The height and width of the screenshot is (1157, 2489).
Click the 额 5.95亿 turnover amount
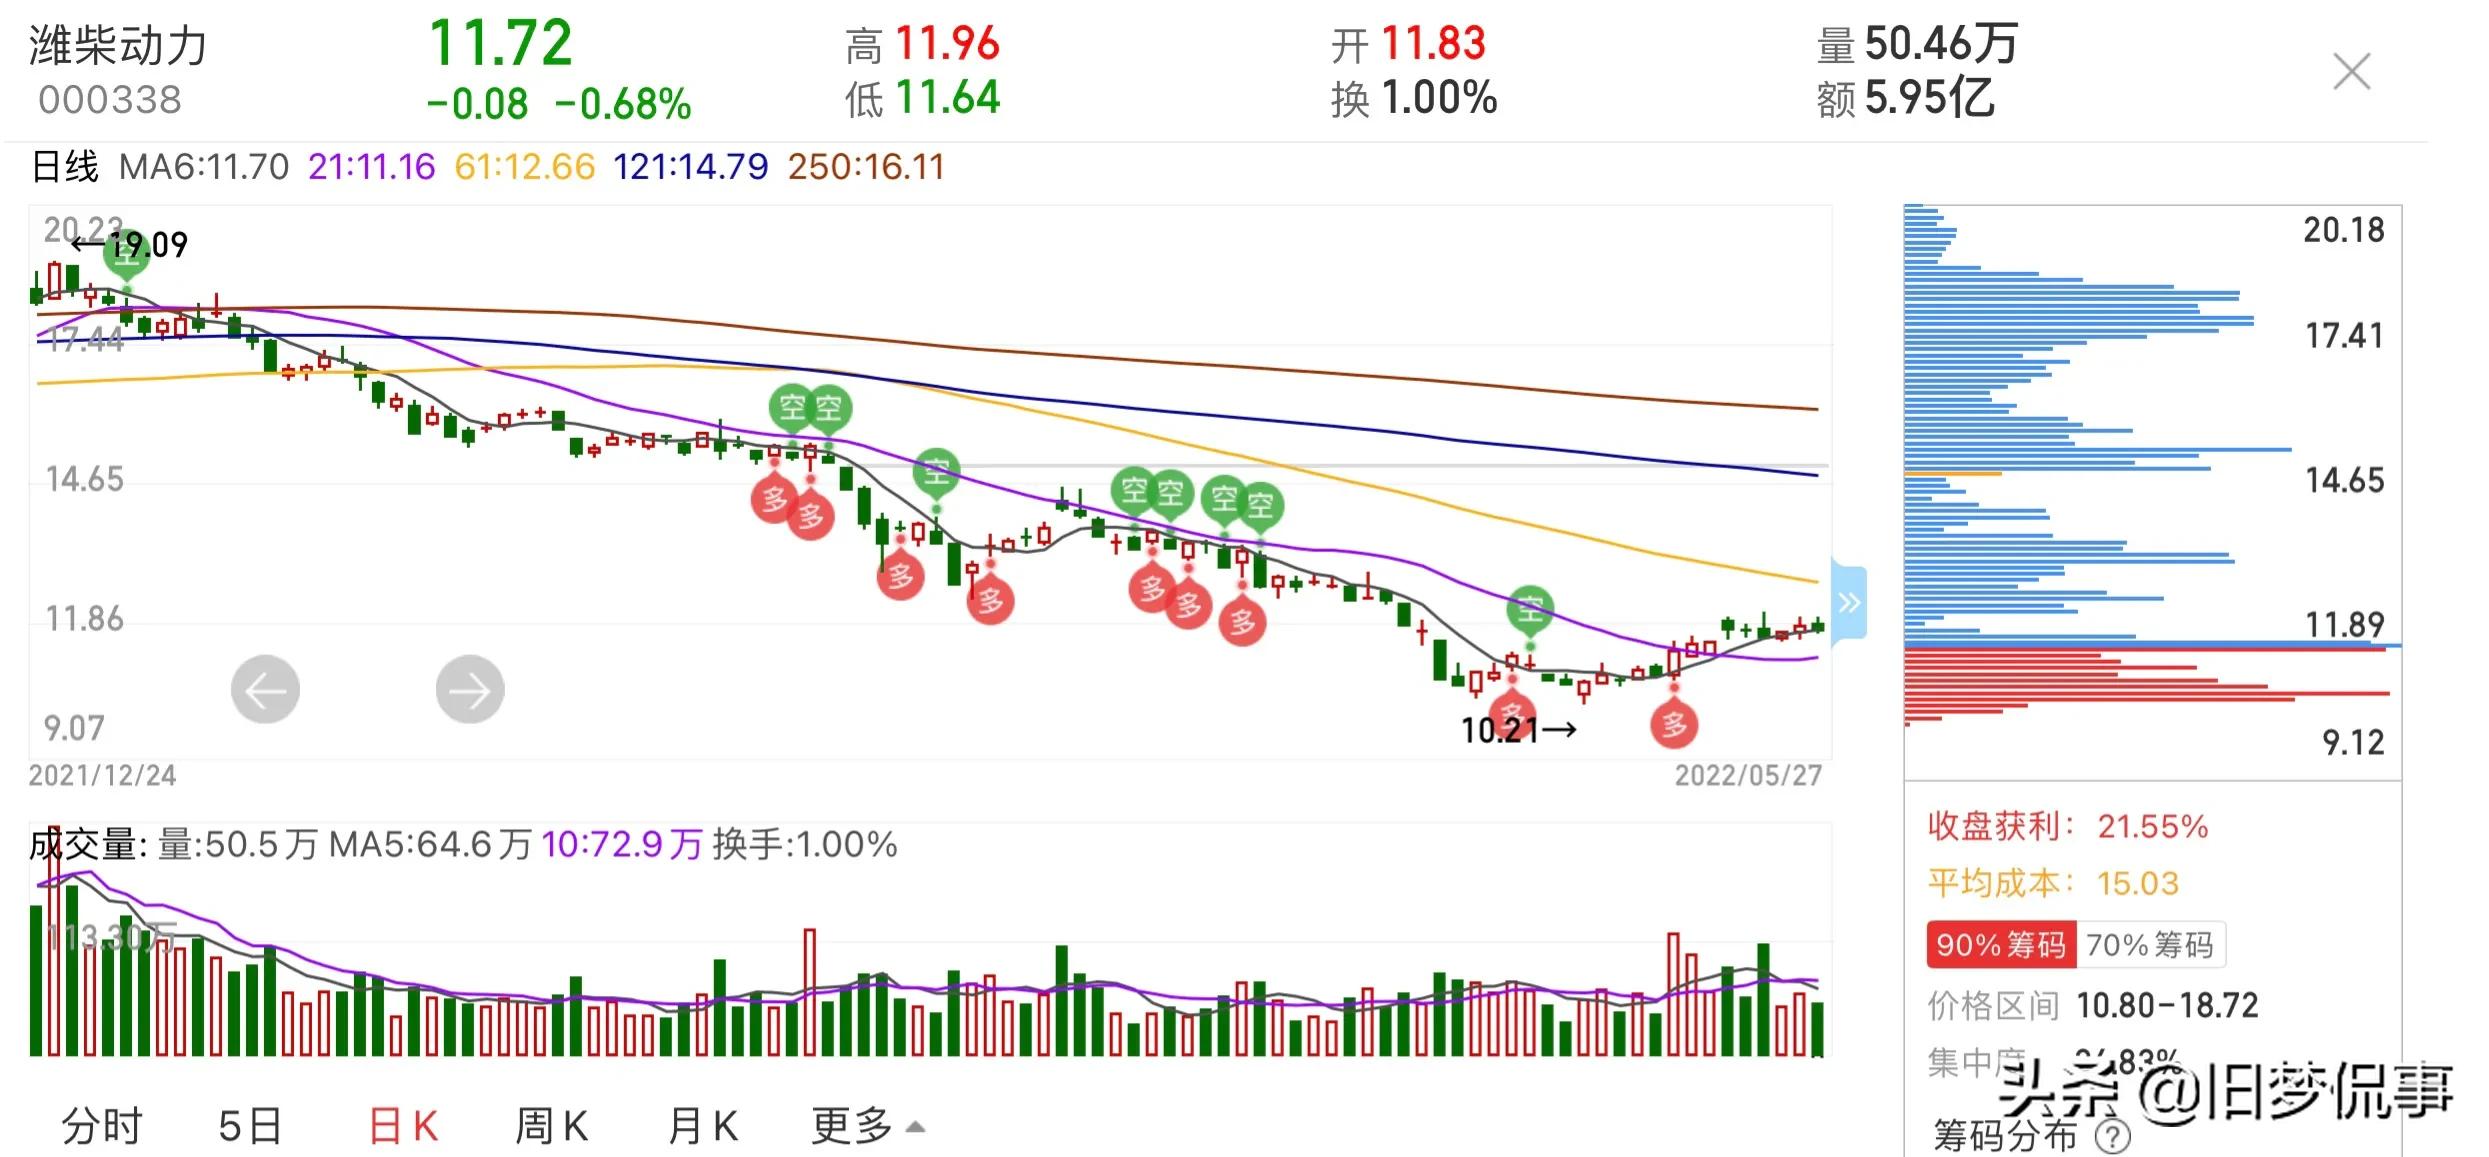[1905, 98]
